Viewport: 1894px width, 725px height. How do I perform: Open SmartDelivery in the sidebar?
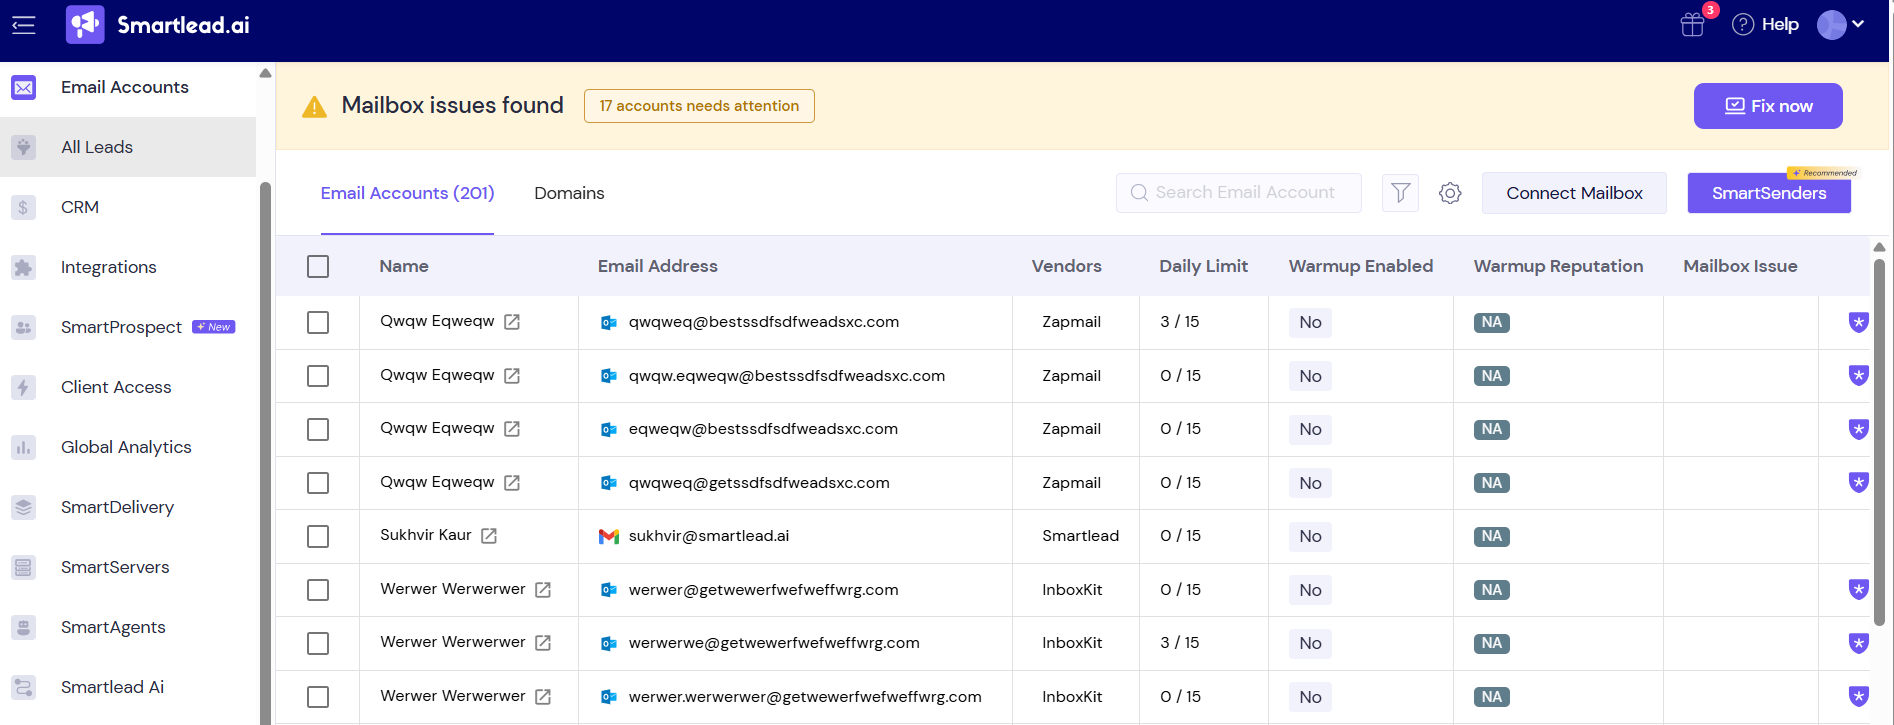117,507
